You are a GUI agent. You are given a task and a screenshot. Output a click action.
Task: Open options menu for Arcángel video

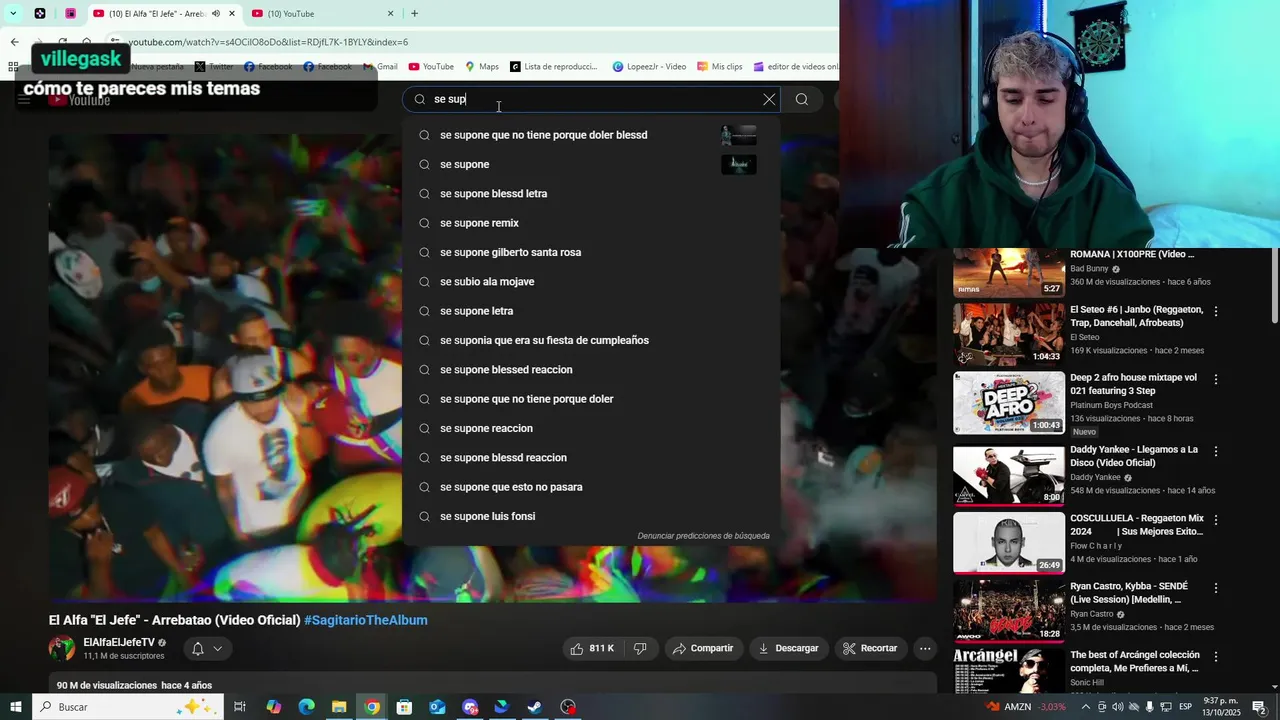click(1216, 657)
